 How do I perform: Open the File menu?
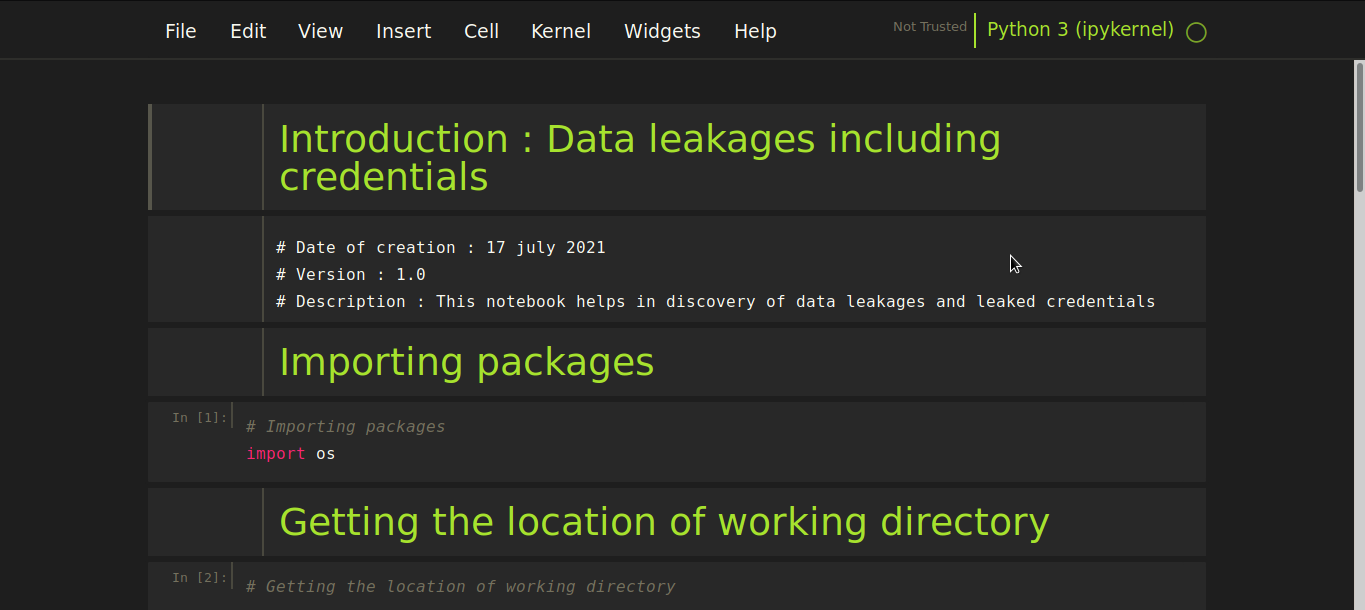click(x=181, y=31)
